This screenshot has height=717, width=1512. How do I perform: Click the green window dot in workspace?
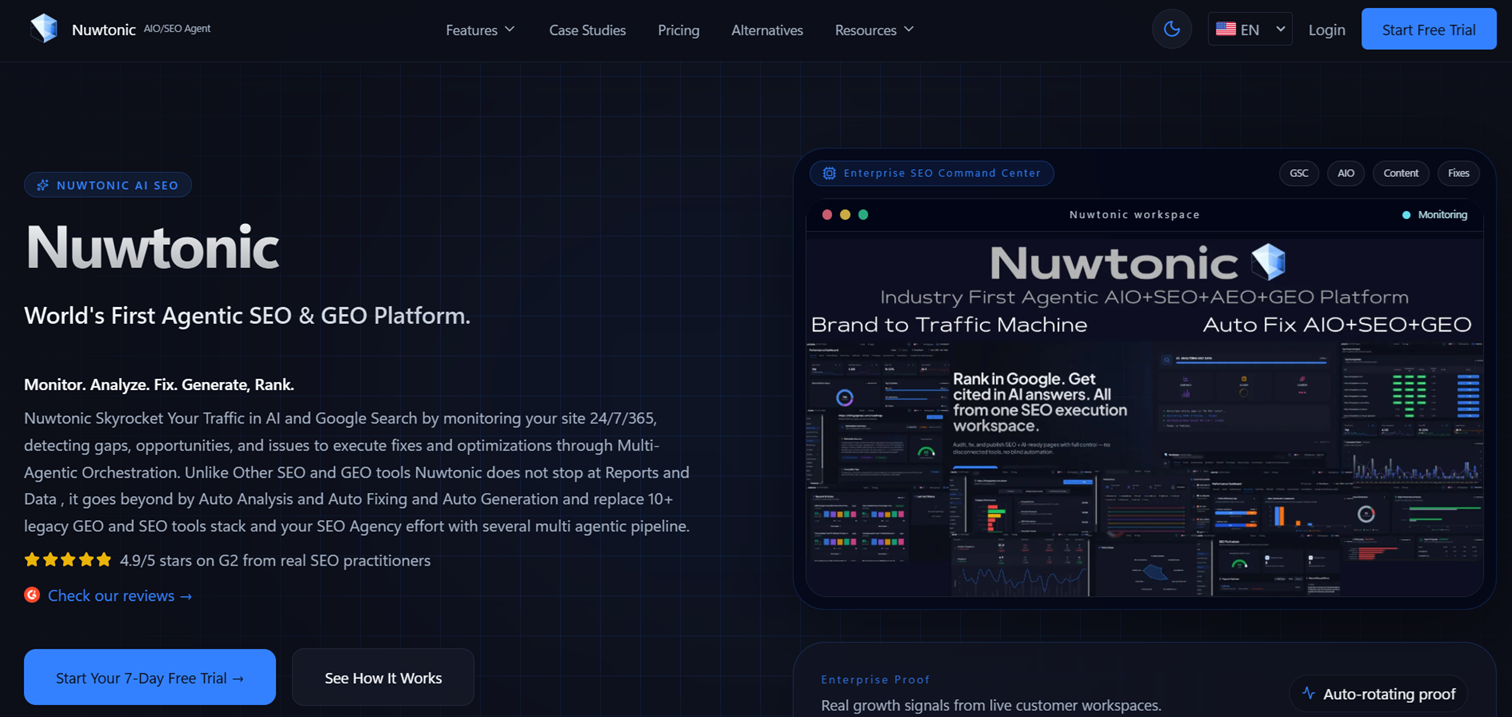[x=863, y=214]
